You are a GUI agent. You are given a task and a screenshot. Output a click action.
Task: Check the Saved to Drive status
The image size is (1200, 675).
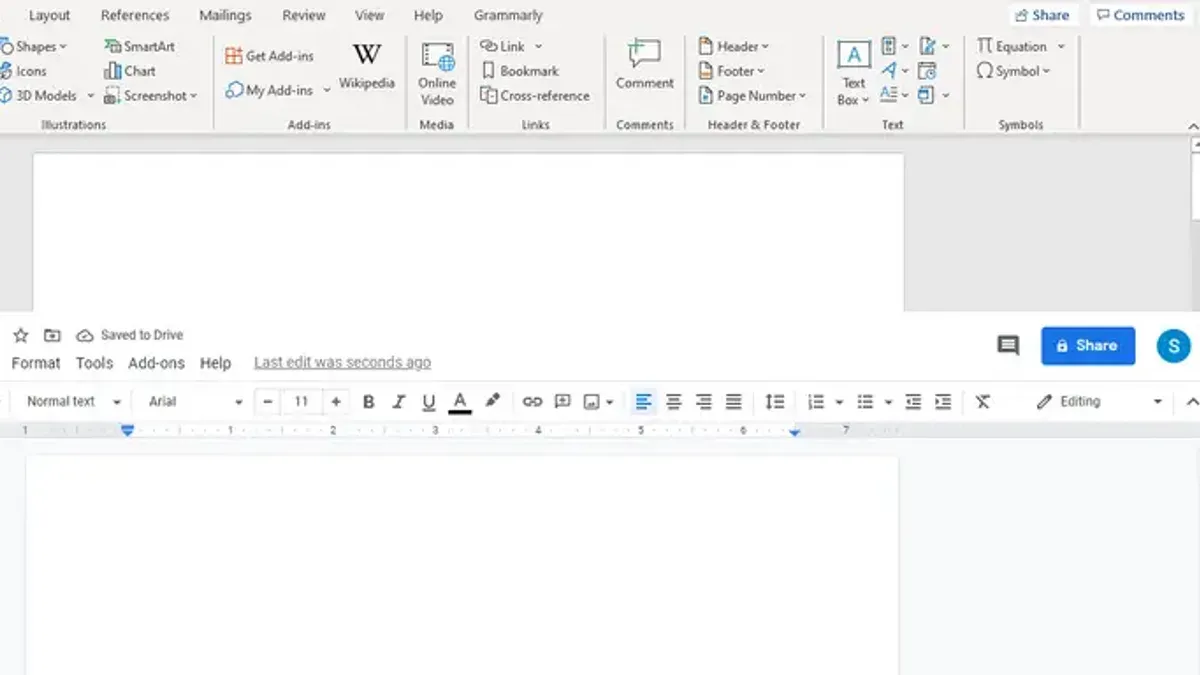[x=130, y=335]
